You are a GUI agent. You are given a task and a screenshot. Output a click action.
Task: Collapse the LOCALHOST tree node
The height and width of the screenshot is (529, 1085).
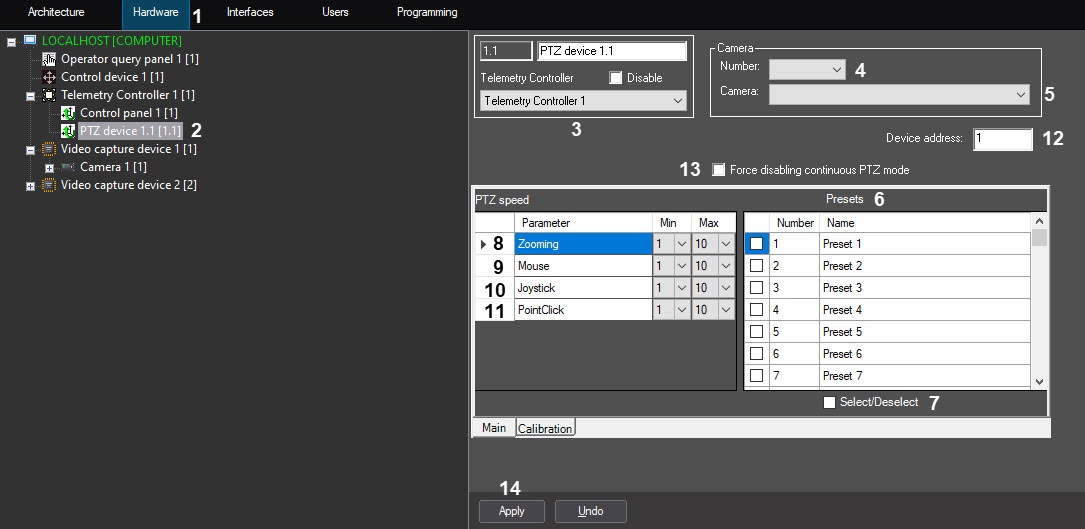(x=11, y=42)
